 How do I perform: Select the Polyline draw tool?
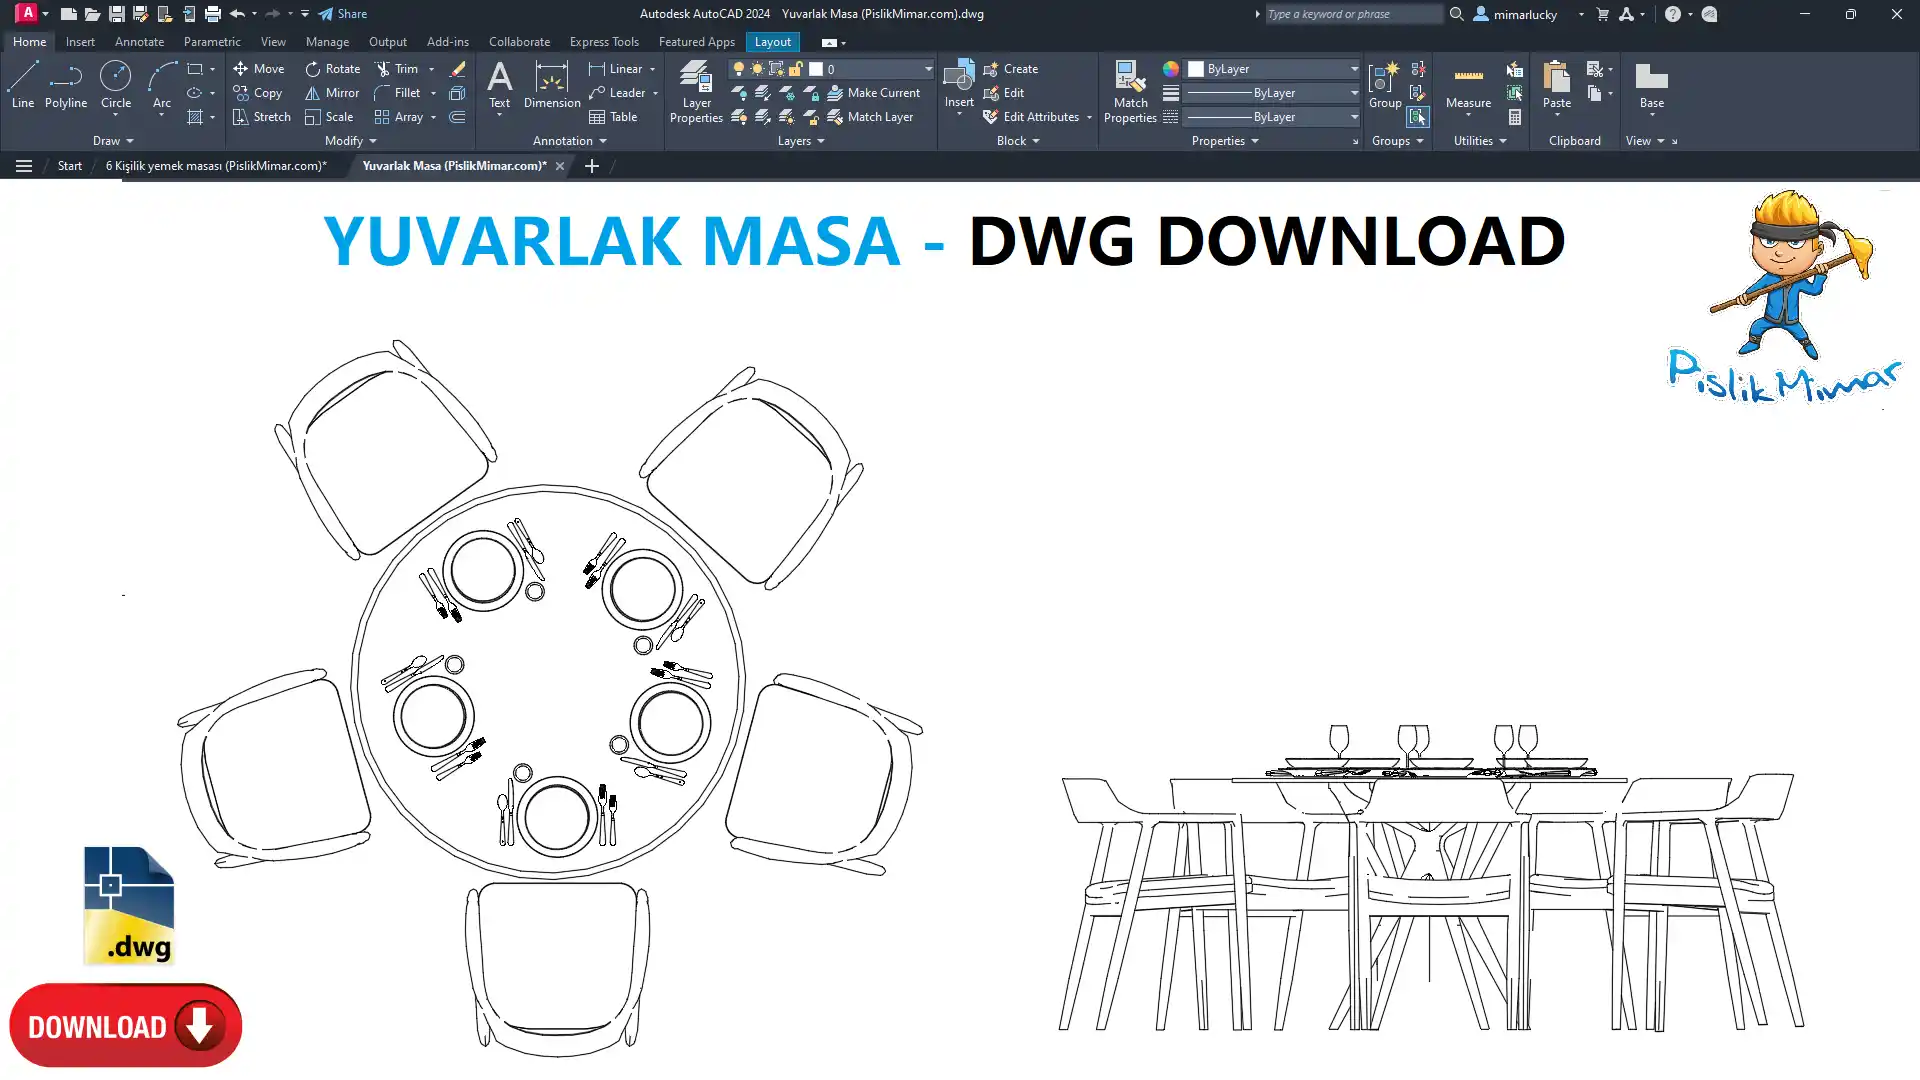[65, 84]
